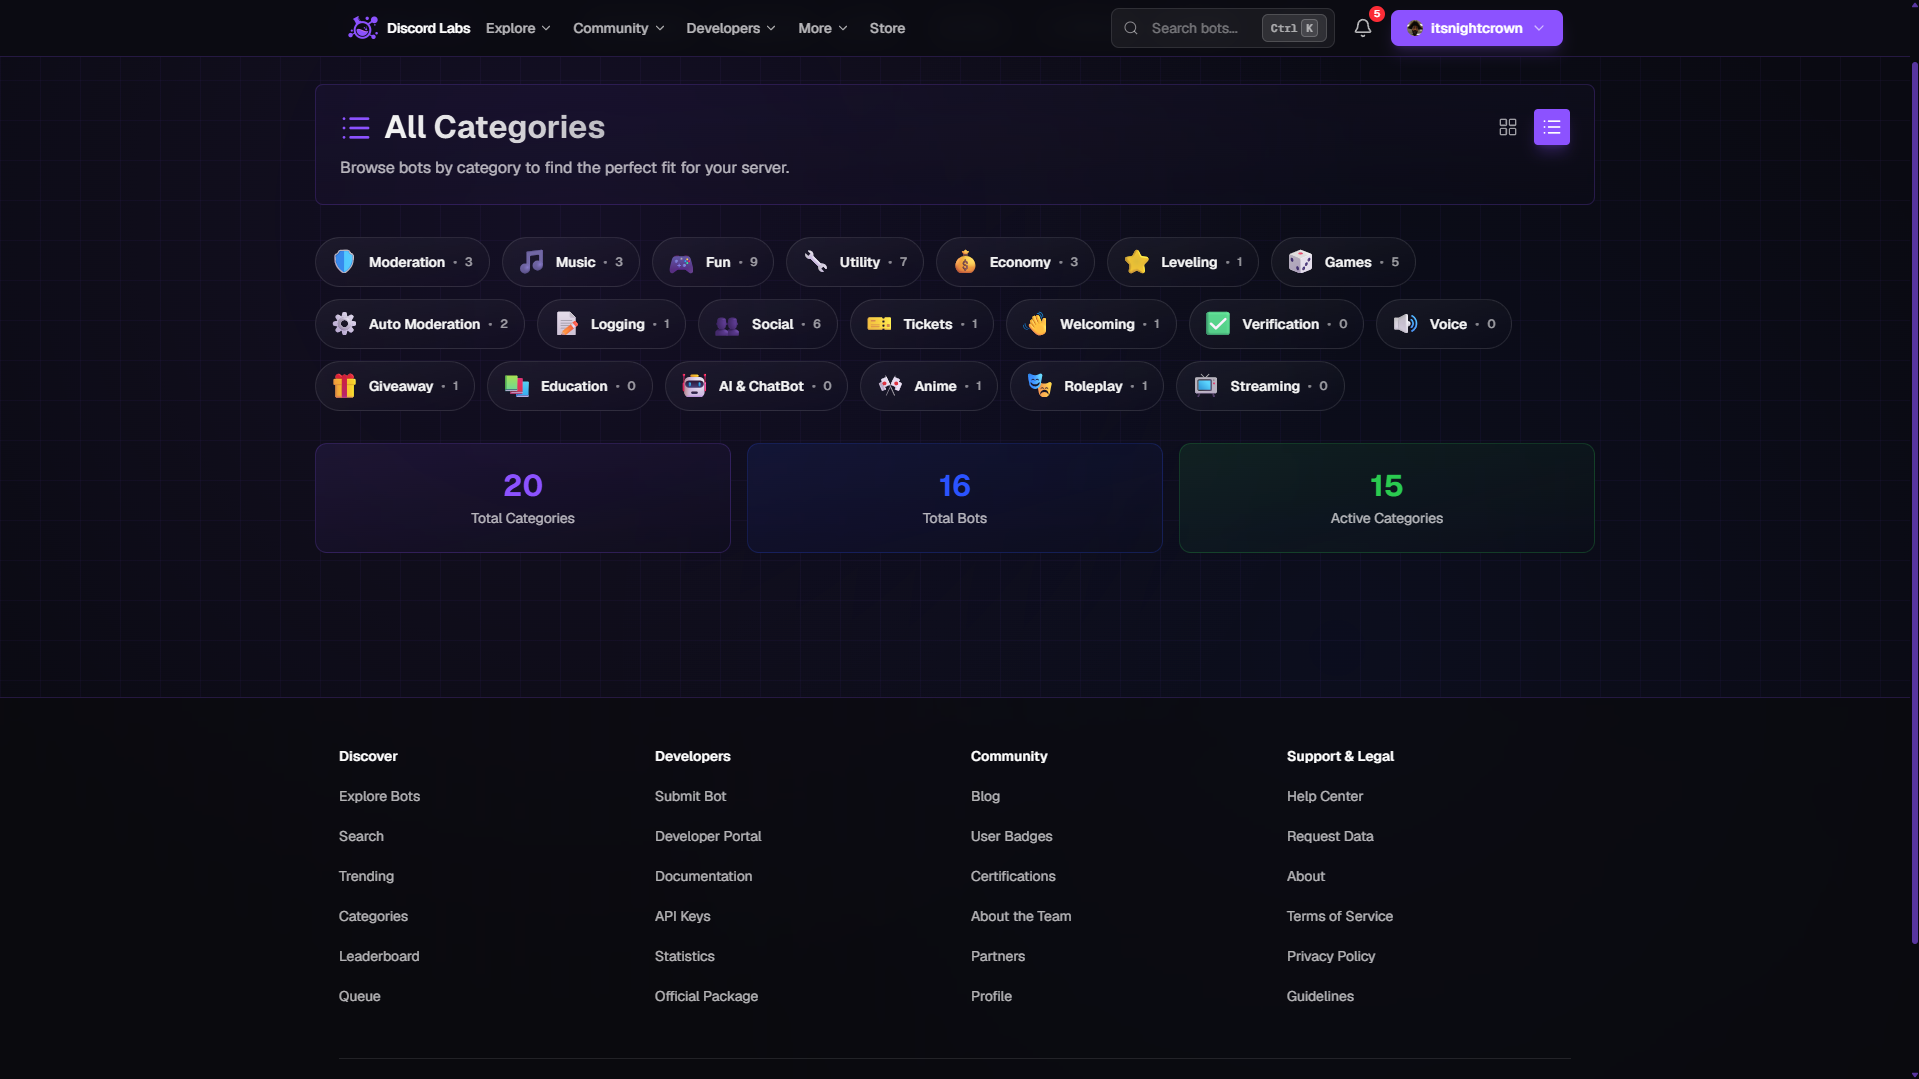Select the Welcoming waving hand icon
The width and height of the screenshot is (1919, 1079).
point(1036,324)
